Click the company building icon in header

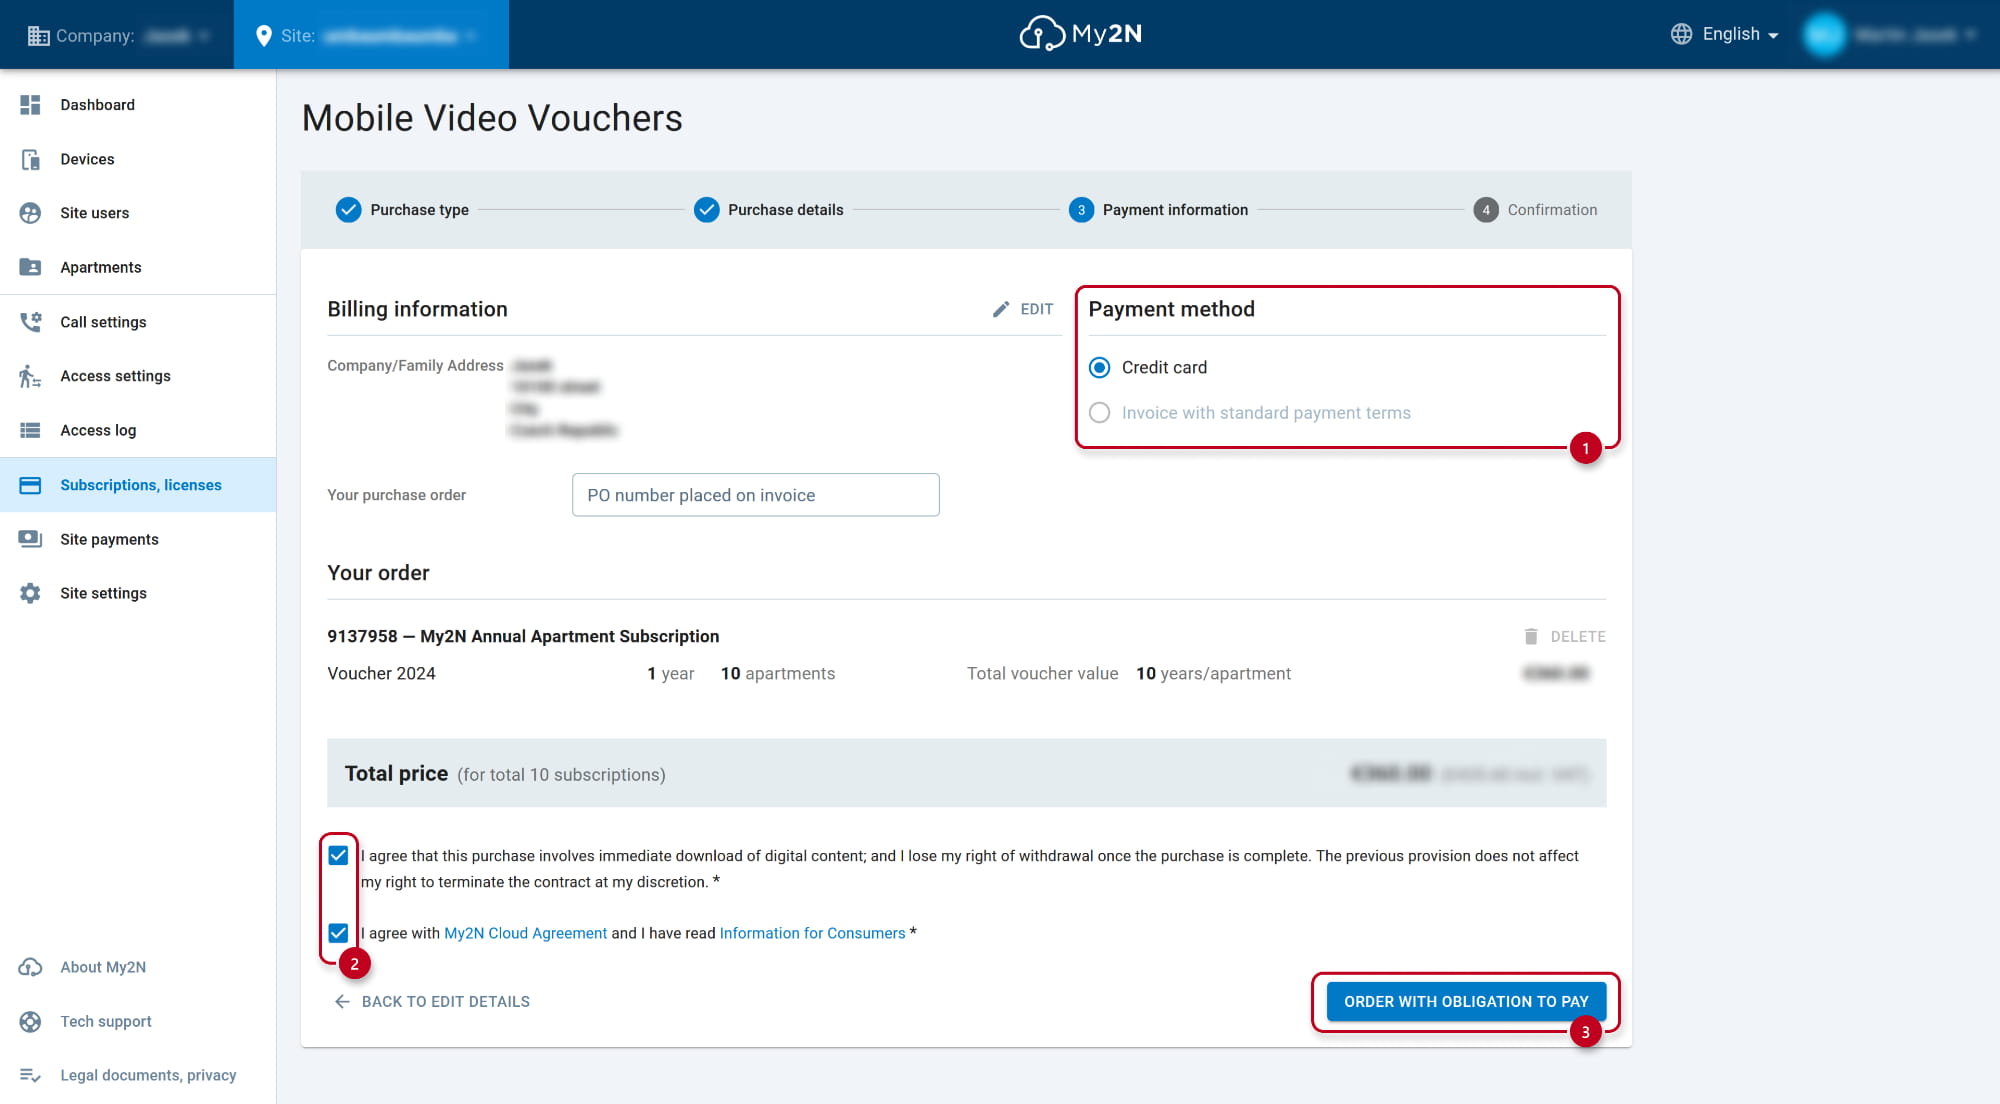tap(38, 35)
